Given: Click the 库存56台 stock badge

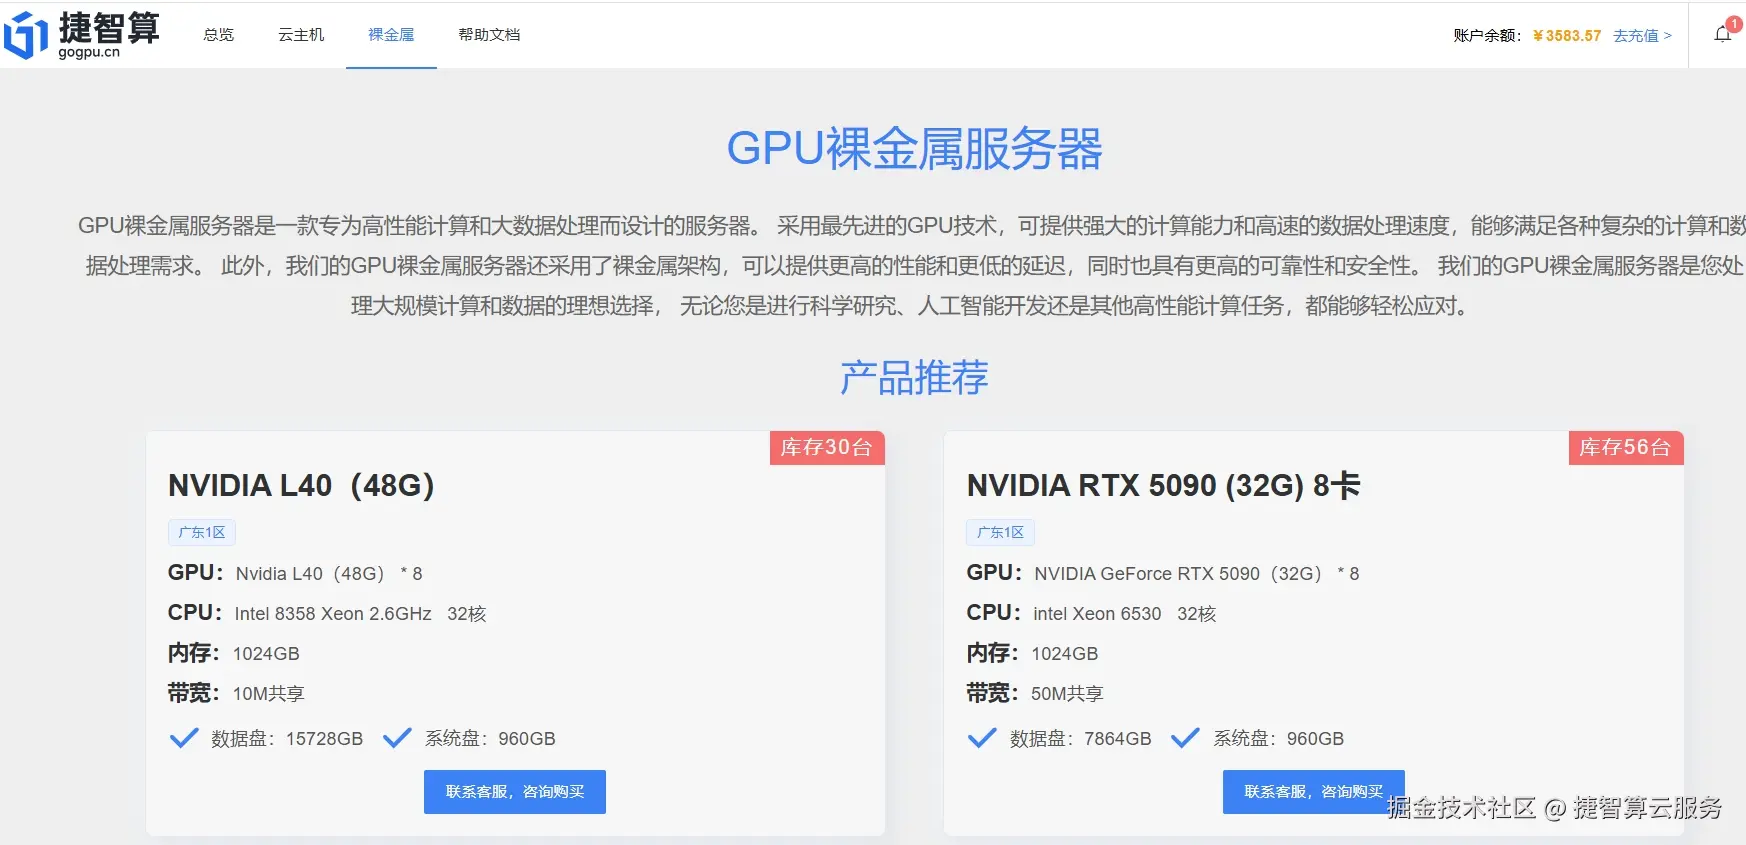Looking at the screenshot, I should [1625, 448].
